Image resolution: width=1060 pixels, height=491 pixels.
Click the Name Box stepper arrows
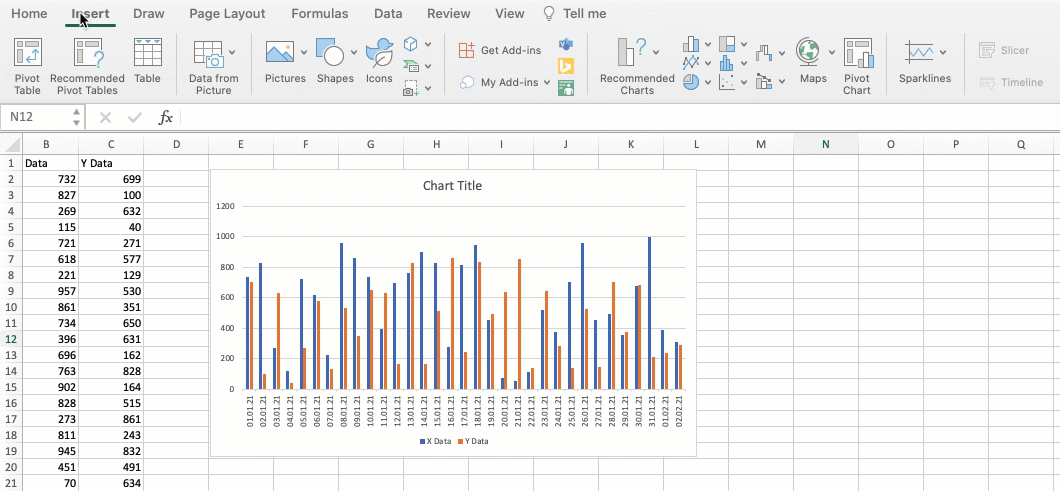pos(76,117)
